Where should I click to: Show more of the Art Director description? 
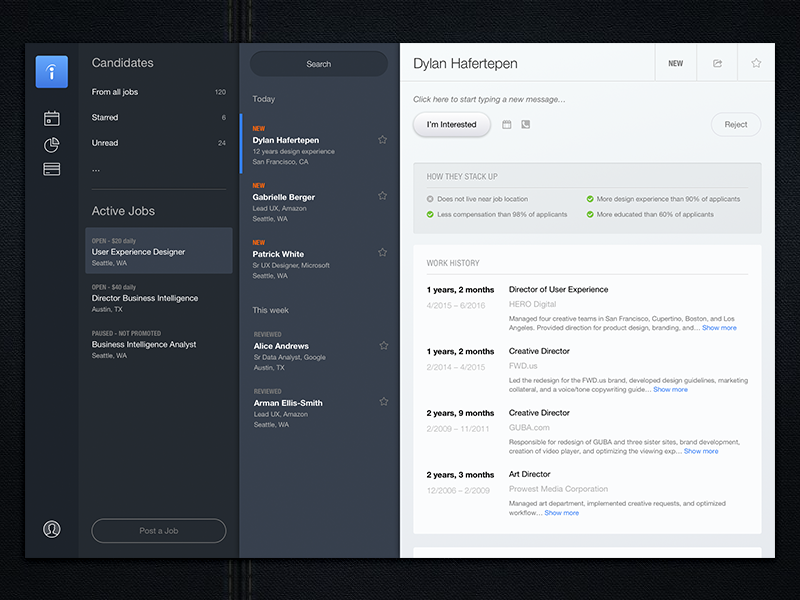[x=562, y=513]
